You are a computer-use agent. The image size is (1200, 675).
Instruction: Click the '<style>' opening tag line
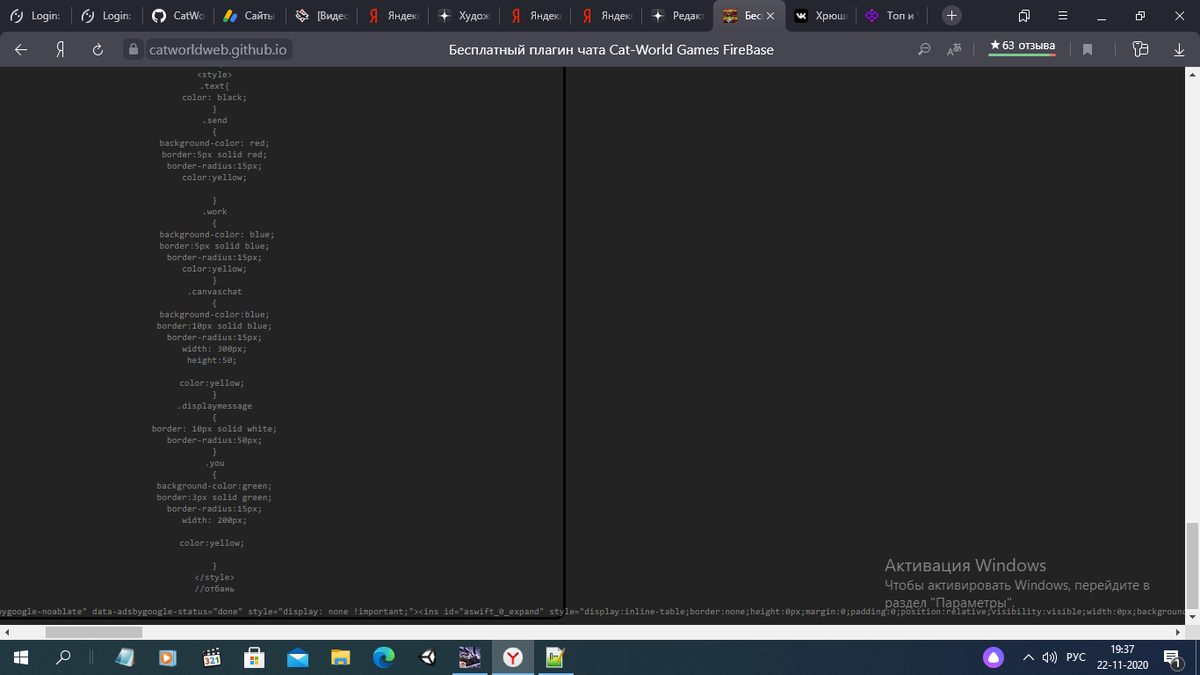click(214, 74)
